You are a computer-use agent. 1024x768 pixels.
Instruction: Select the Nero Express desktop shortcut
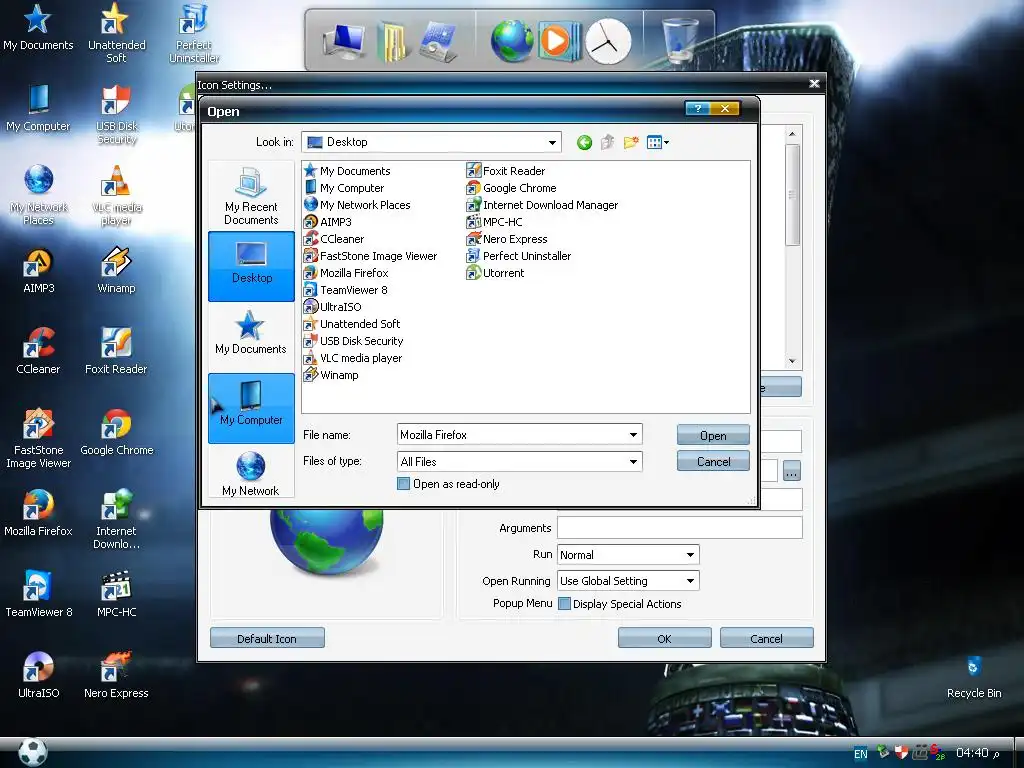(x=116, y=675)
